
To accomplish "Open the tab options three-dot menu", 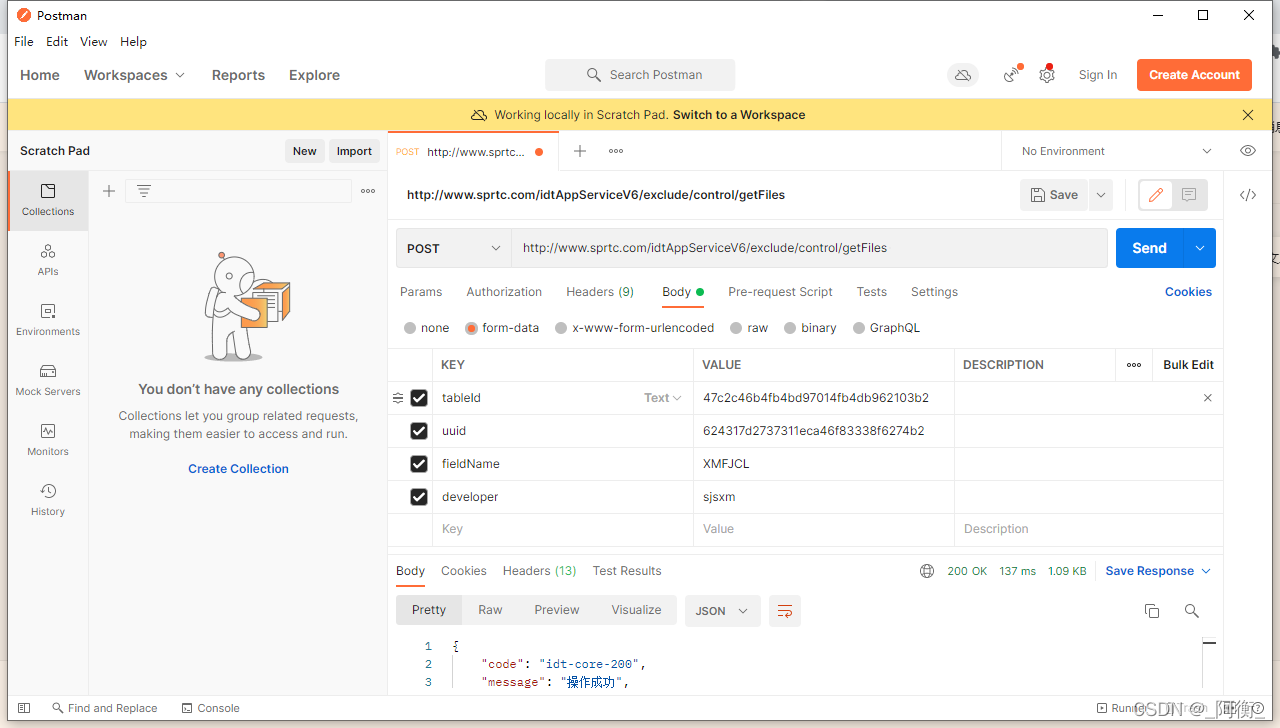I will coord(616,151).
